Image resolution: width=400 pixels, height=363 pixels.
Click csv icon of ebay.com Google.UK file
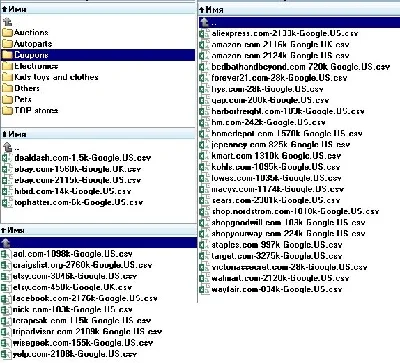click(6, 169)
